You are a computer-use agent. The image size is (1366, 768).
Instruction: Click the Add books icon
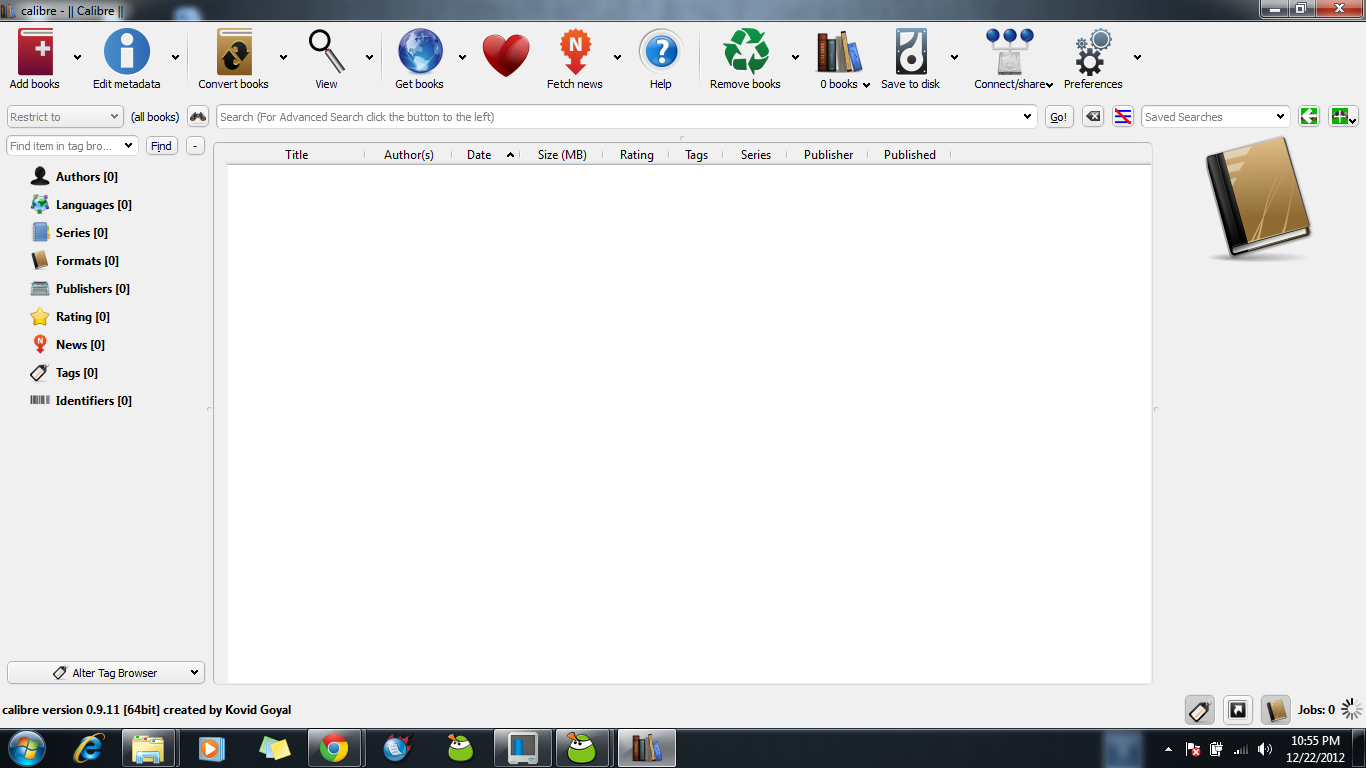[x=35, y=52]
